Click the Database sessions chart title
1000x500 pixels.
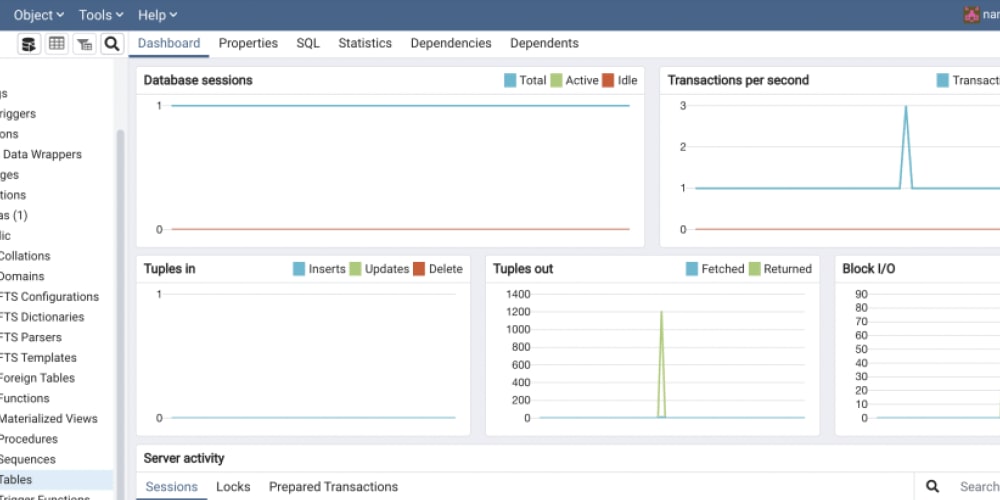pyautogui.click(x=198, y=80)
